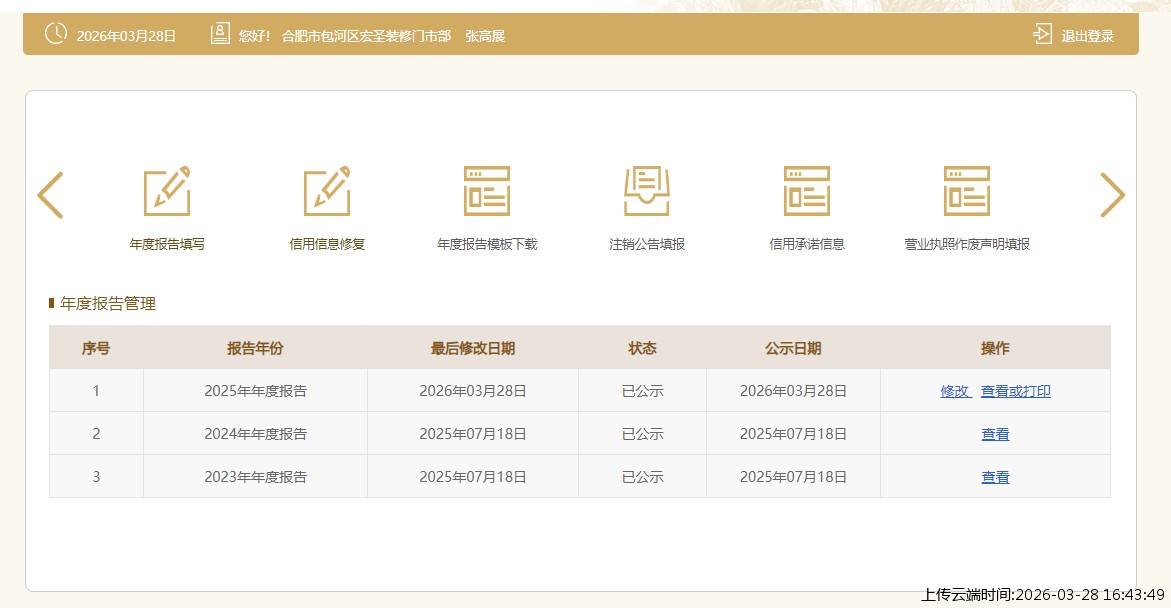This screenshot has width=1171, height=608.
Task: Select the 2025年年度报告 table cell
Action: 255,391
